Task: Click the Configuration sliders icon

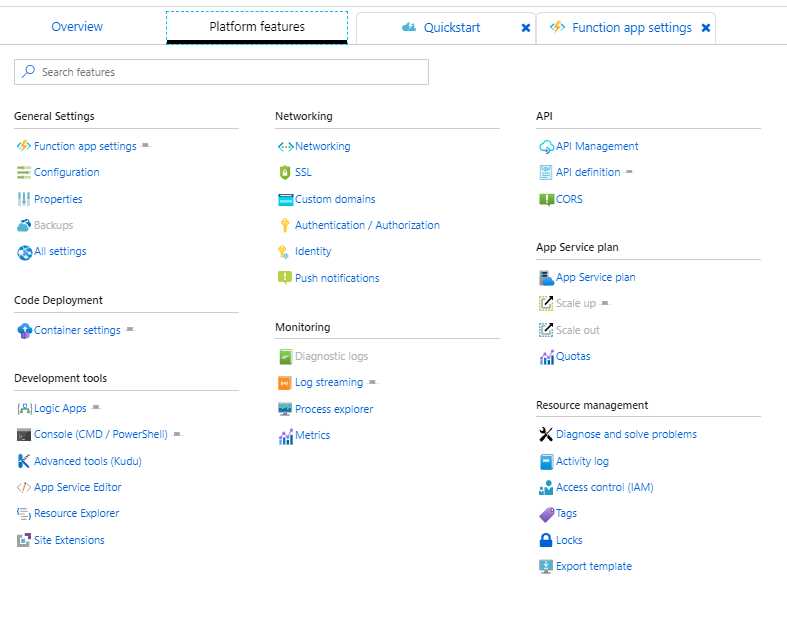Action: pyautogui.click(x=24, y=172)
